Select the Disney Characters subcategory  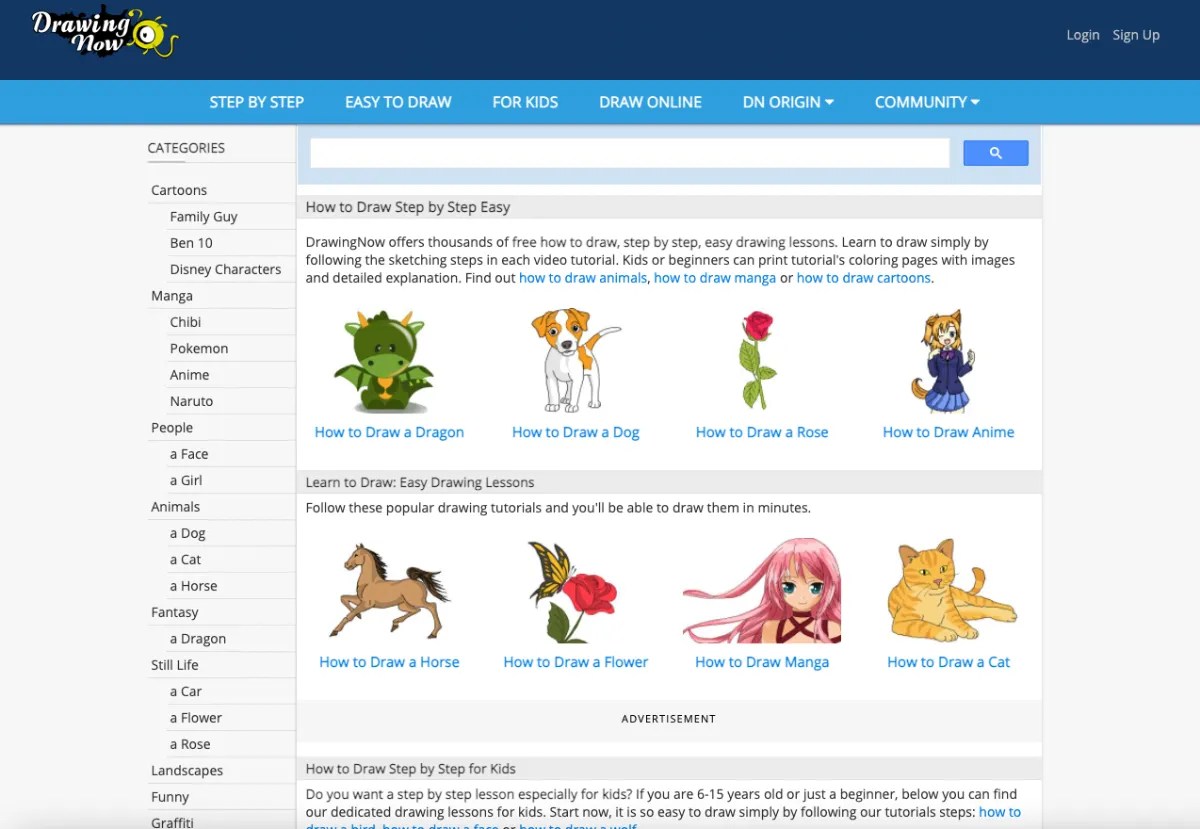[226, 269]
